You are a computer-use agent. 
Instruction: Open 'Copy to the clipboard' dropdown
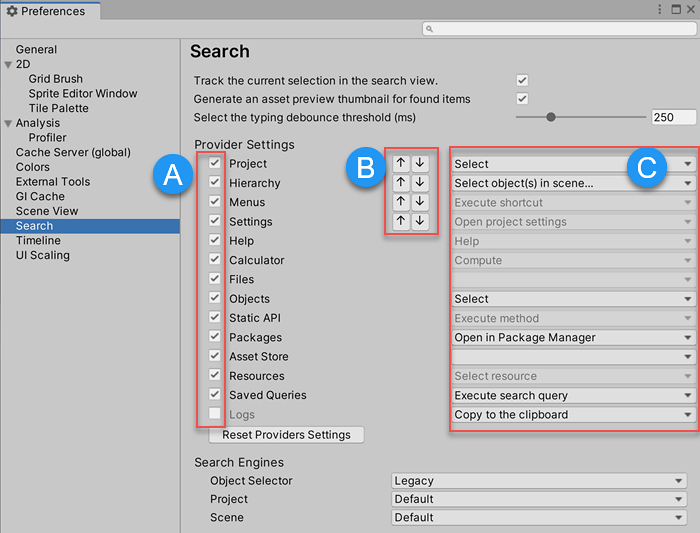(573, 415)
